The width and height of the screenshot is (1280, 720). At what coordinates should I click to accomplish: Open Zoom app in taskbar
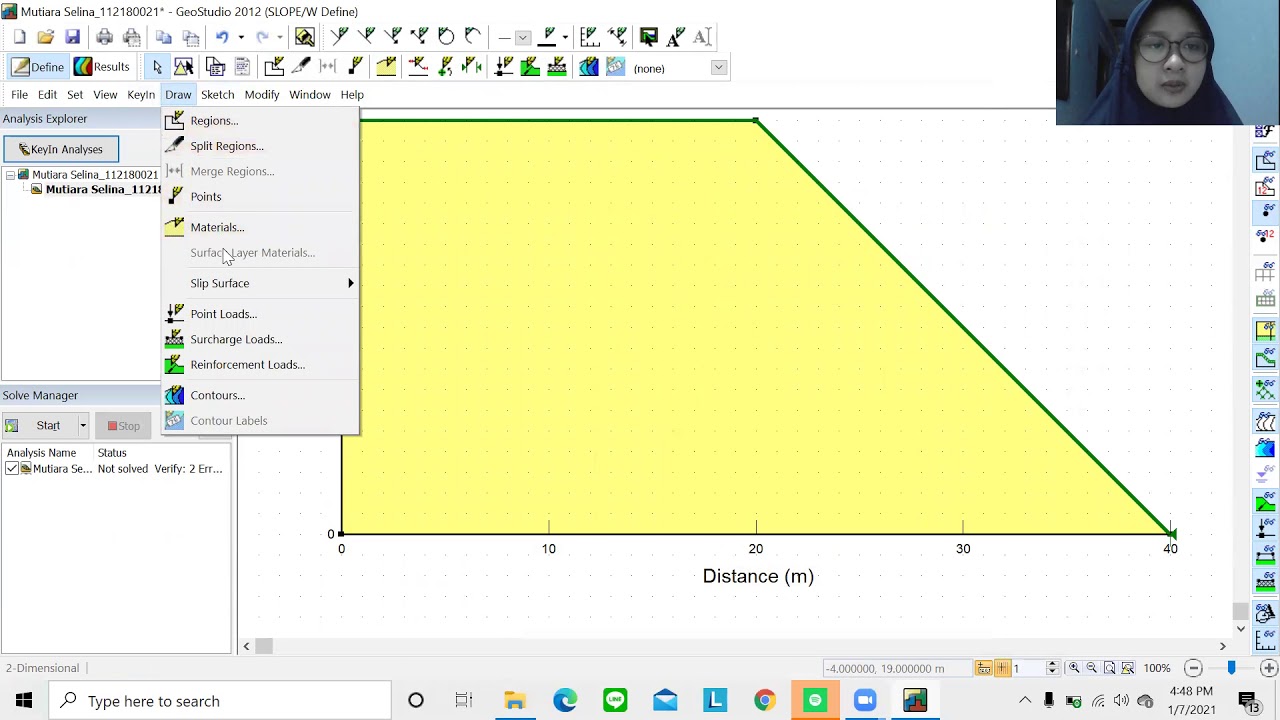click(865, 700)
